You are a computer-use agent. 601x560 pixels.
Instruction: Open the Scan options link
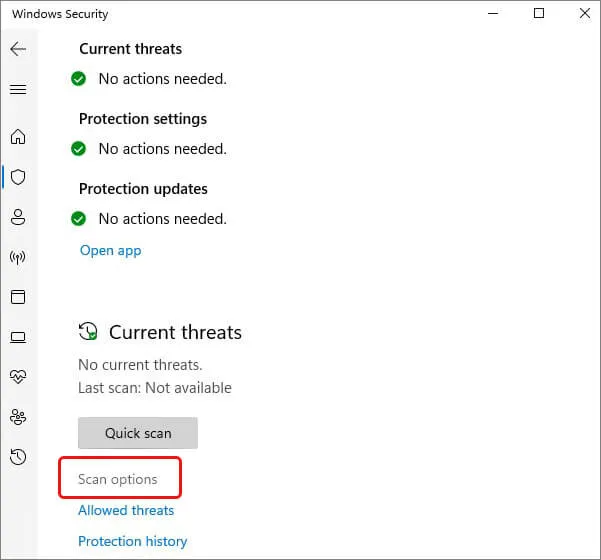118,479
